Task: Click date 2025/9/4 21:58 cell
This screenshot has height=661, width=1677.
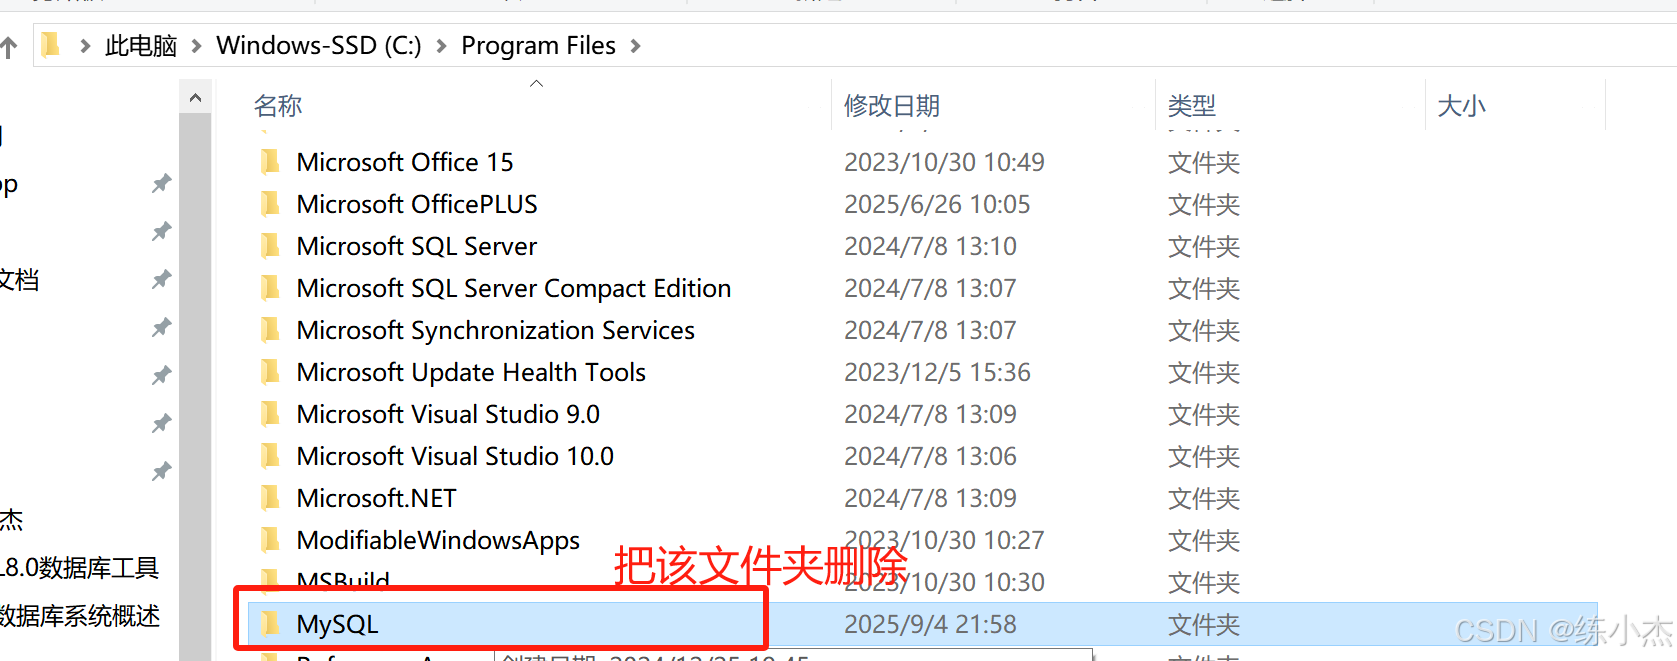Action: [930, 624]
